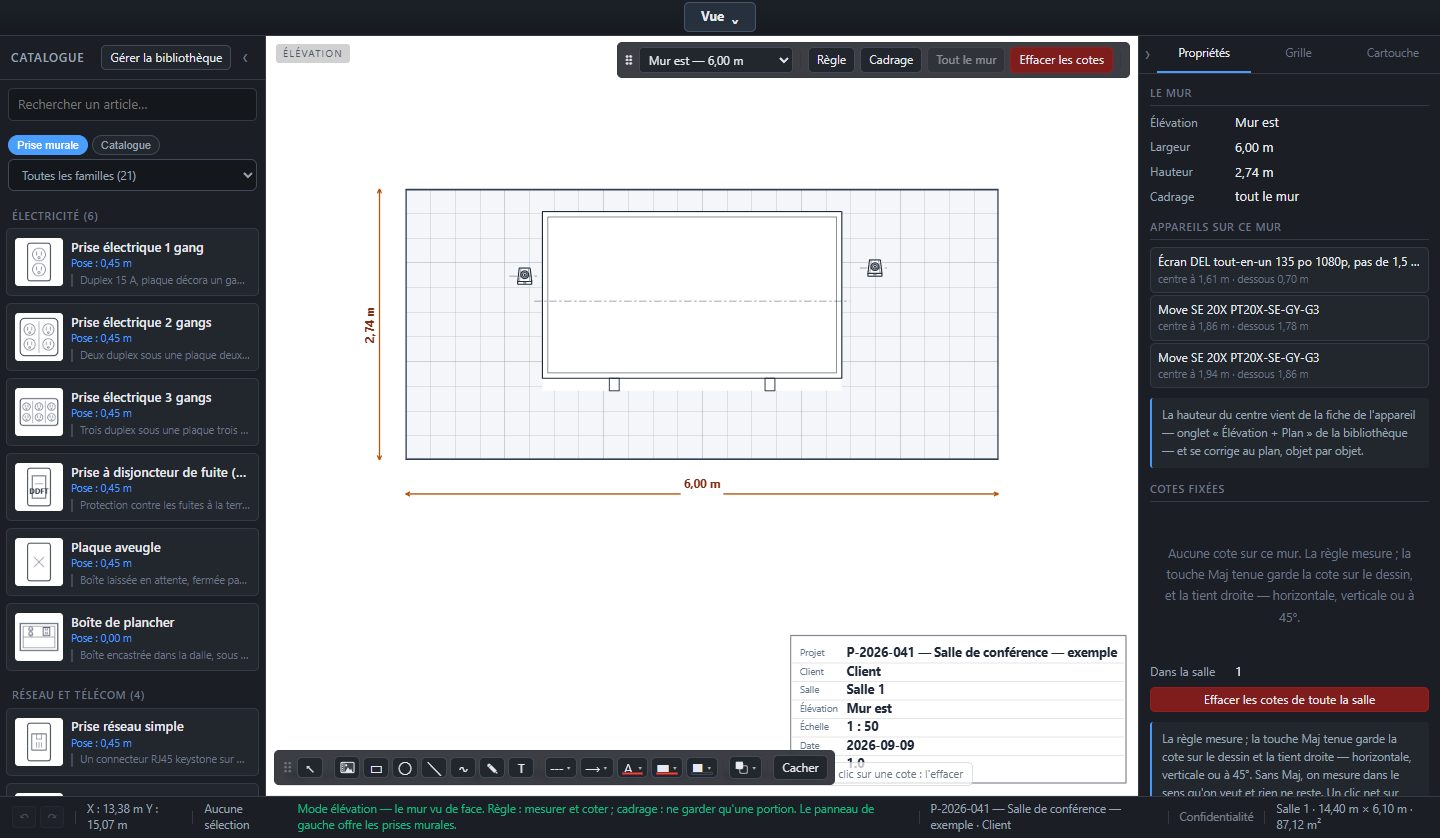Open the fill color swatch
The height and width of the screenshot is (838, 1440).
pyautogui.click(x=702, y=768)
